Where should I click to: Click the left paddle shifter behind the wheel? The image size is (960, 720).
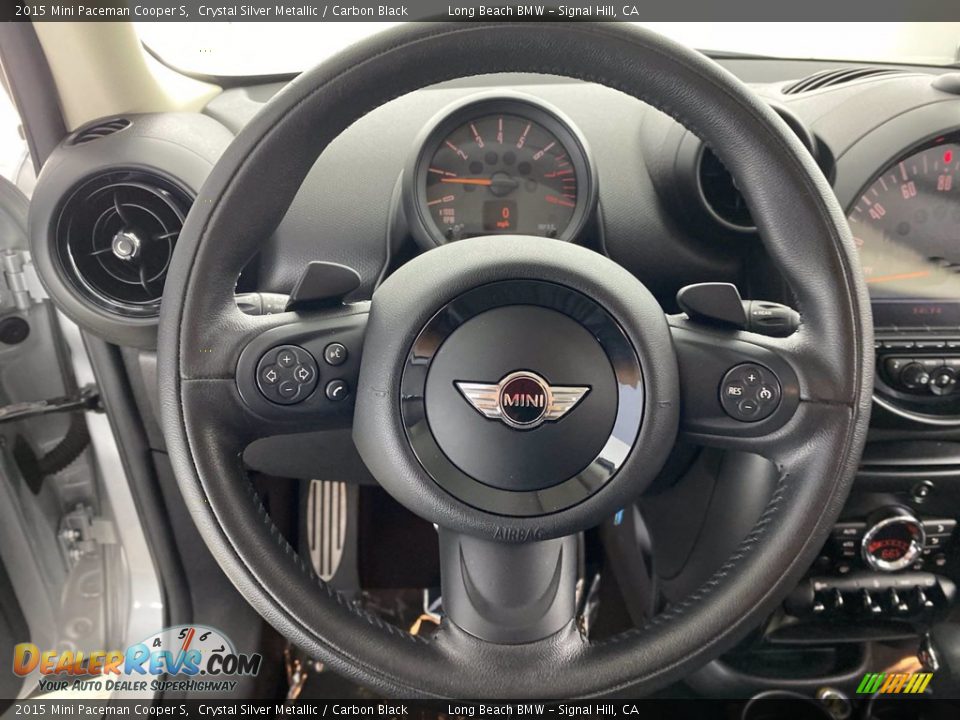coord(323,285)
